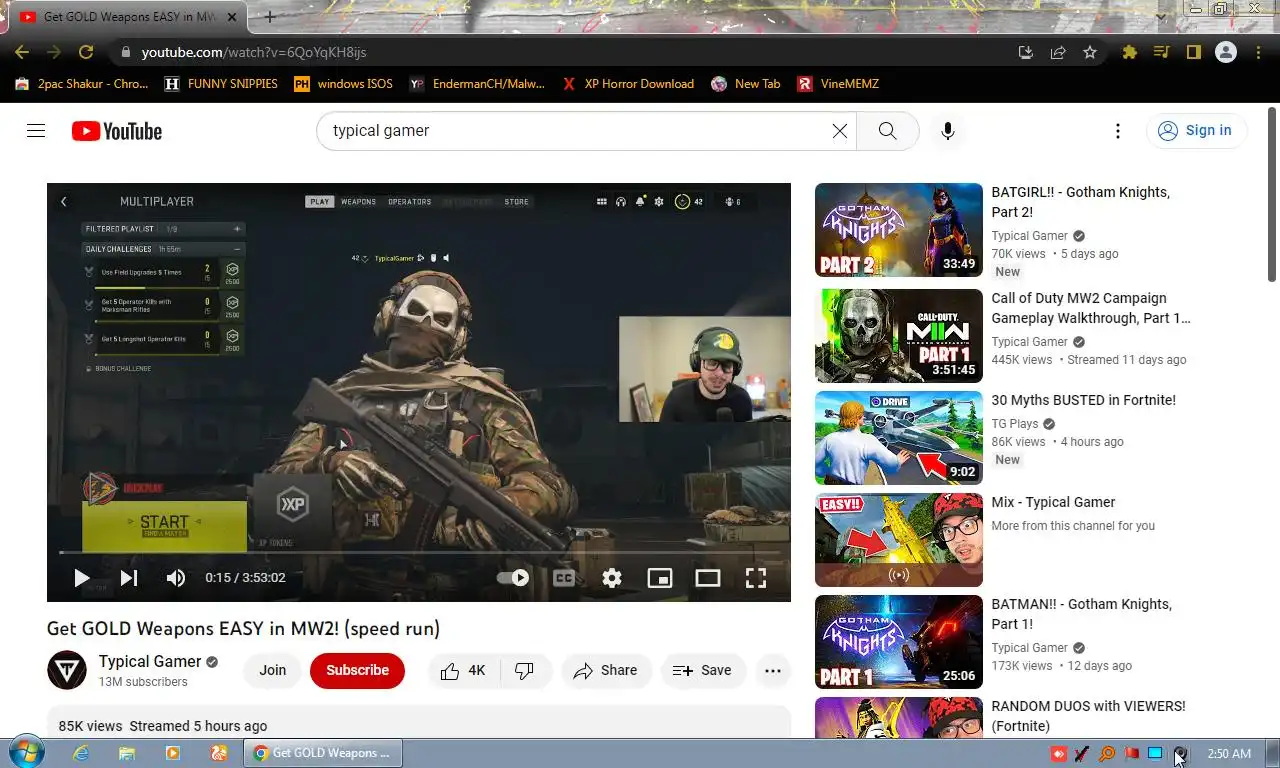The height and width of the screenshot is (768, 1280).
Task: Play the video
Action: [x=81, y=577]
